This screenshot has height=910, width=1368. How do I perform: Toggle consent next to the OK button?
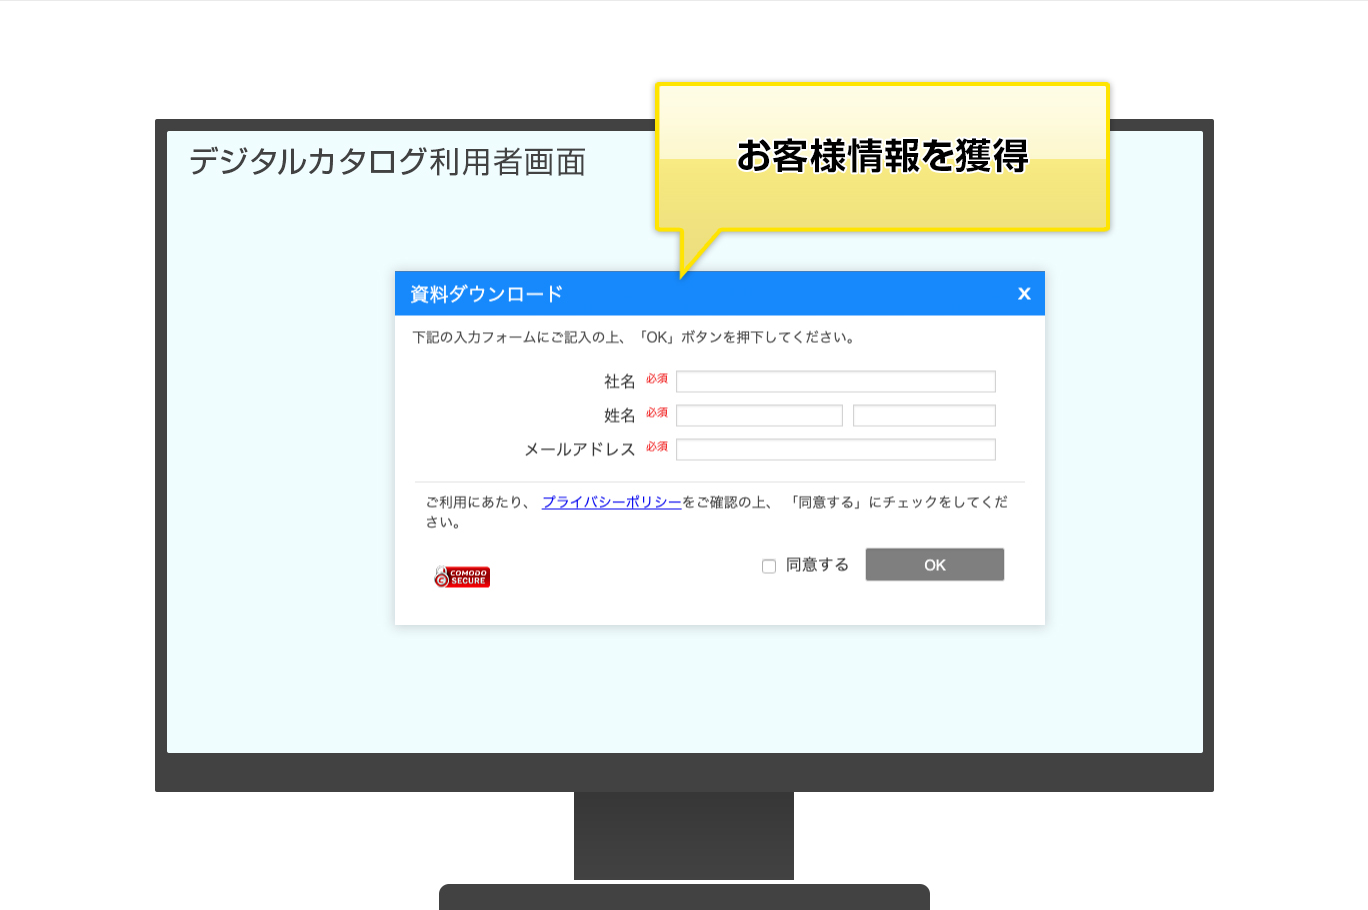click(768, 565)
